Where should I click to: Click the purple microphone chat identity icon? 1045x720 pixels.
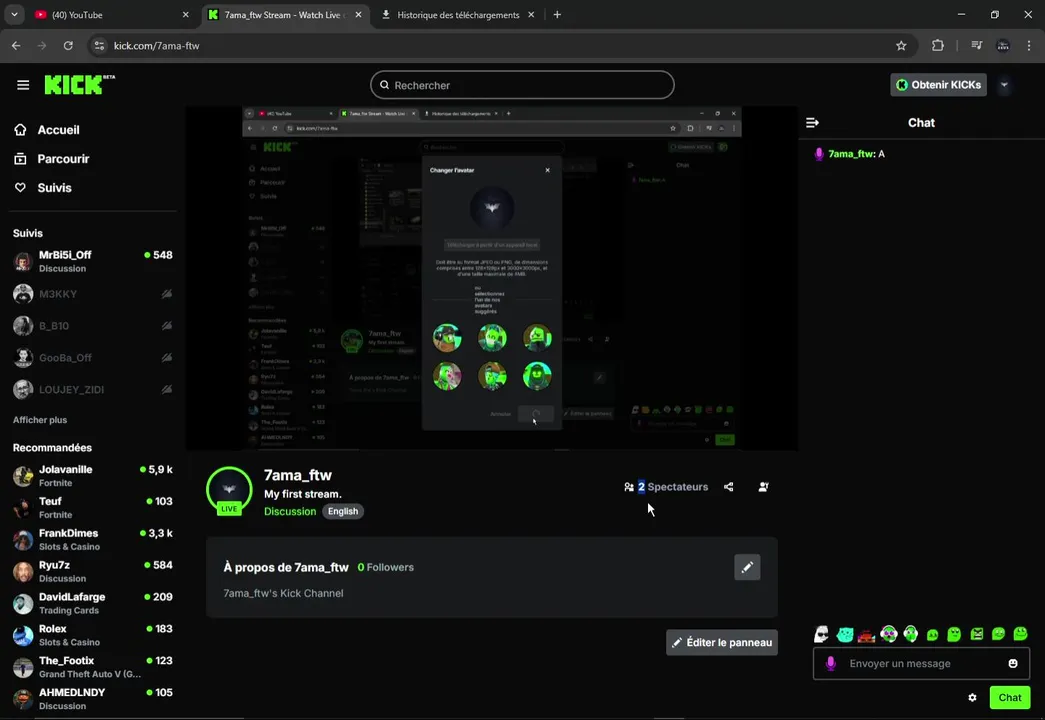tap(830, 664)
